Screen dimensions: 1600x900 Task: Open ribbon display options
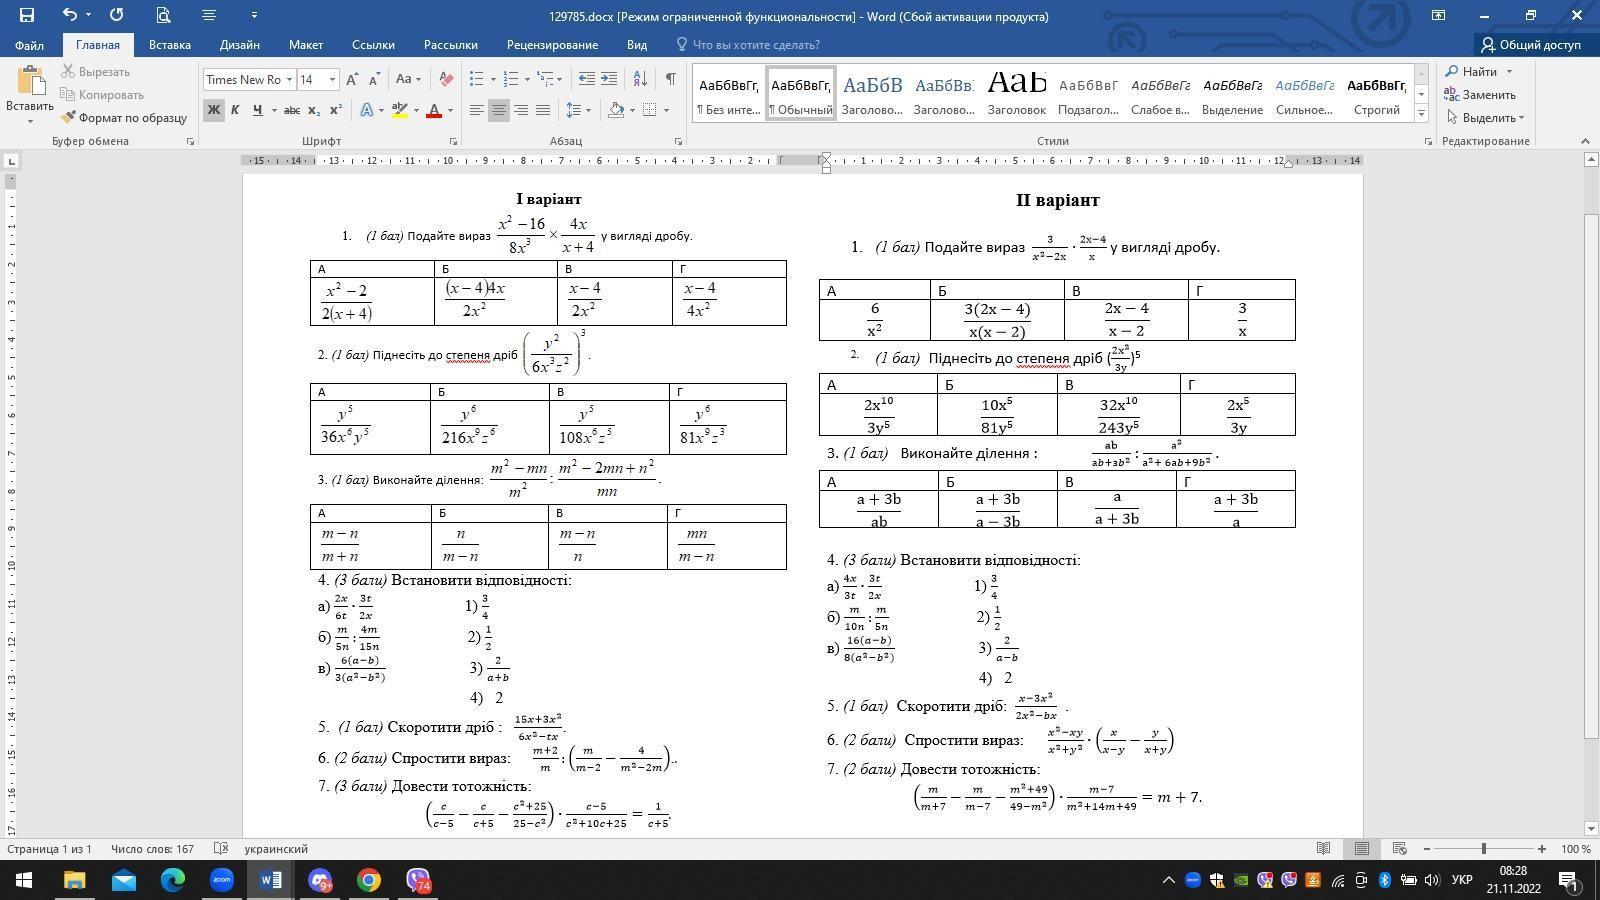point(1438,15)
